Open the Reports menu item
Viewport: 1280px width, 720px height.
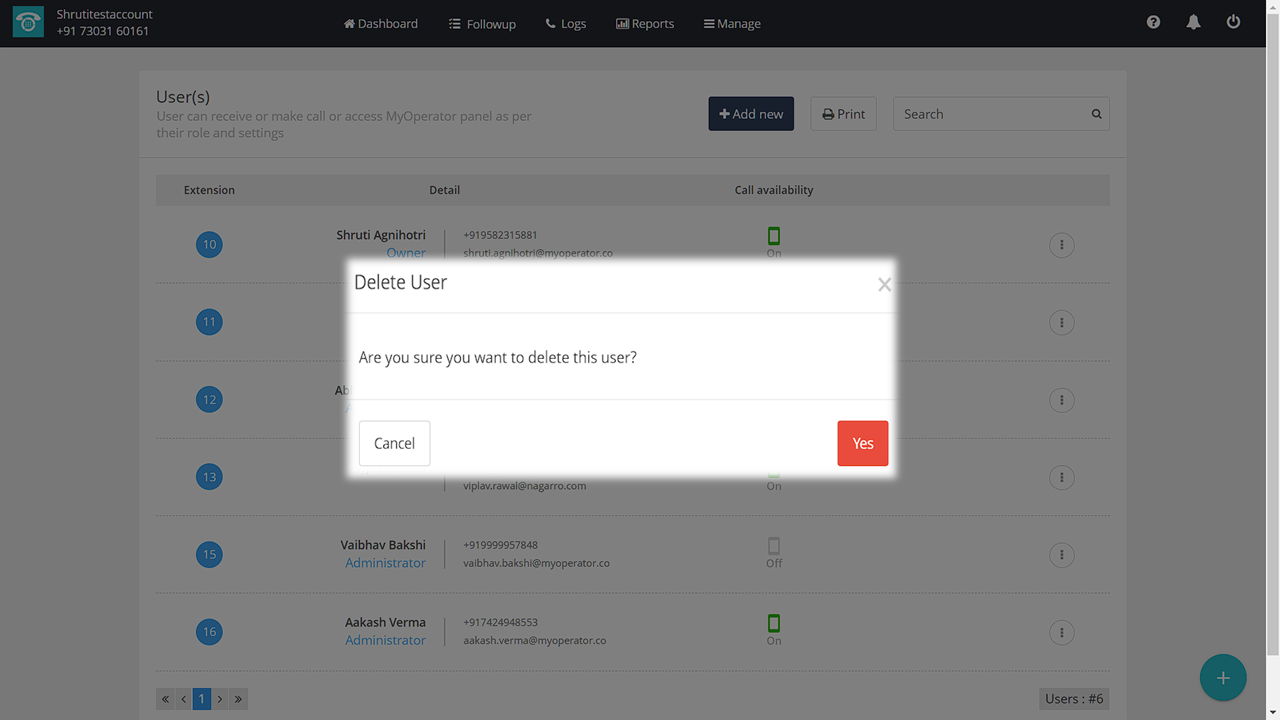645,23
